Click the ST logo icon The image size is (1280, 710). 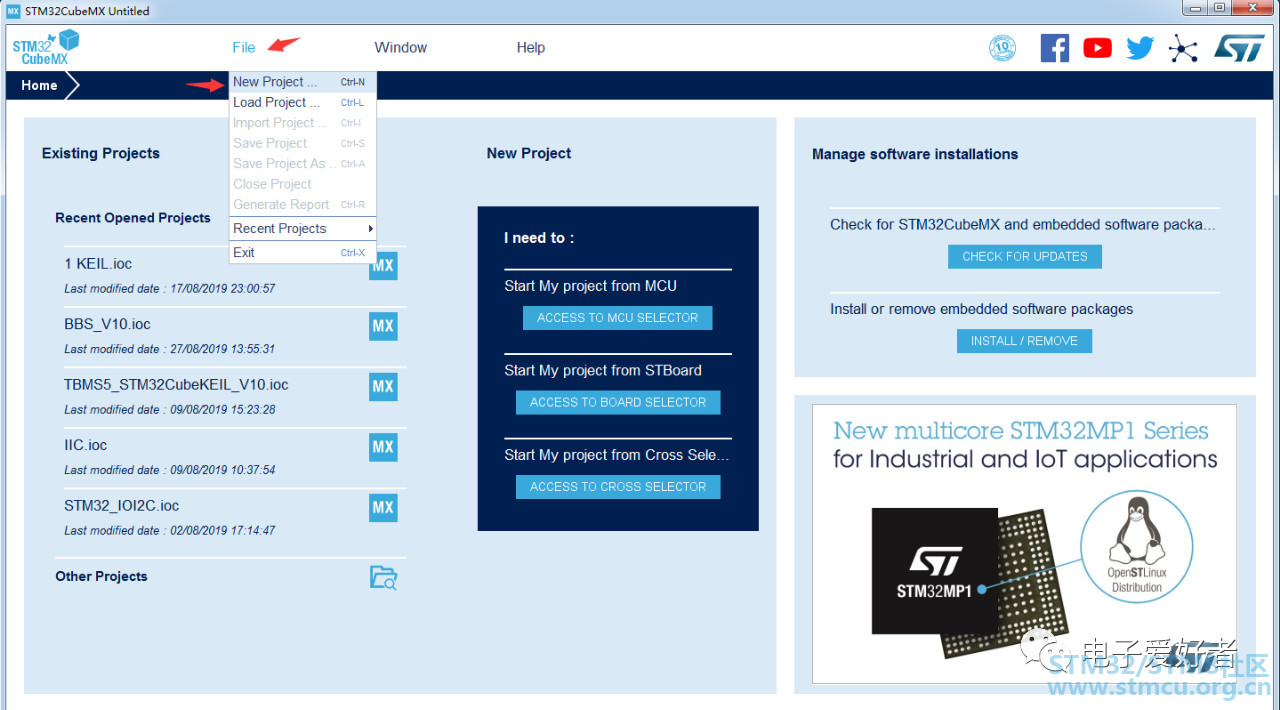pyautogui.click(x=1240, y=47)
